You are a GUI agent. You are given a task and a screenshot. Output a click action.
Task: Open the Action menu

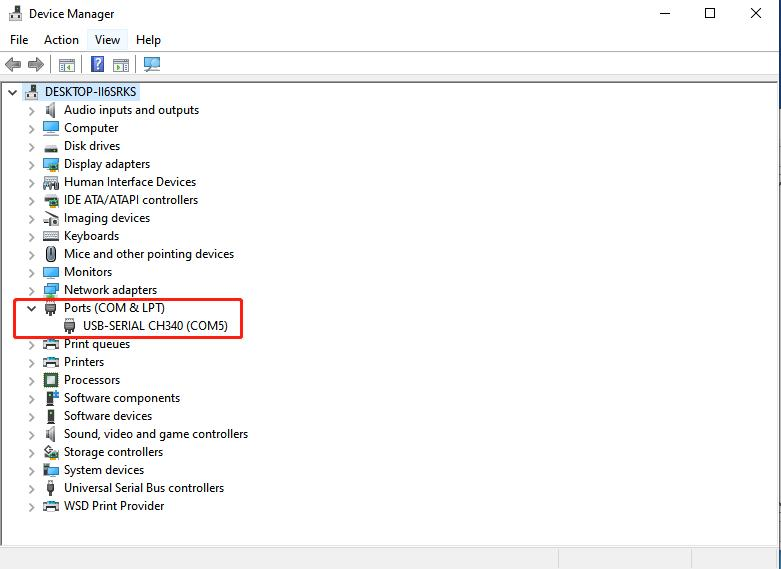tap(61, 40)
